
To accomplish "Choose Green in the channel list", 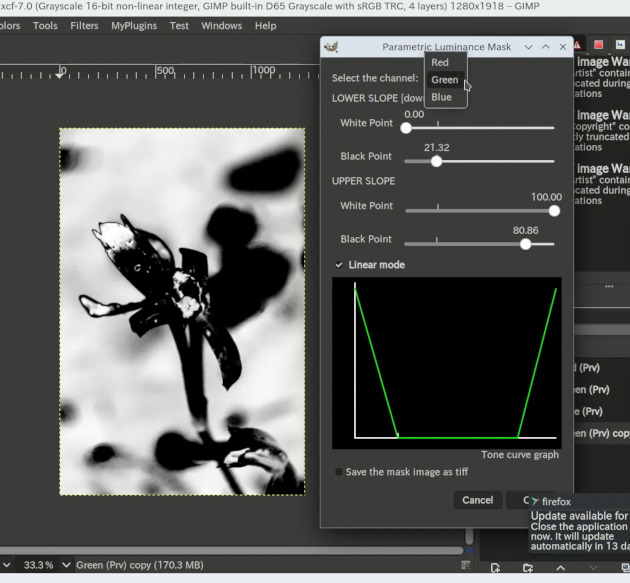I will pos(444,80).
